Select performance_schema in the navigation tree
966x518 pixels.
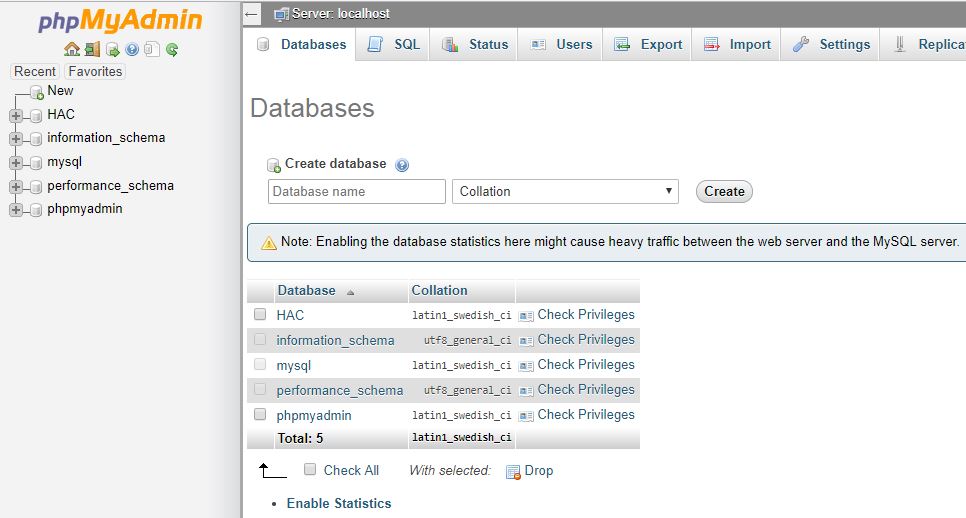(110, 185)
